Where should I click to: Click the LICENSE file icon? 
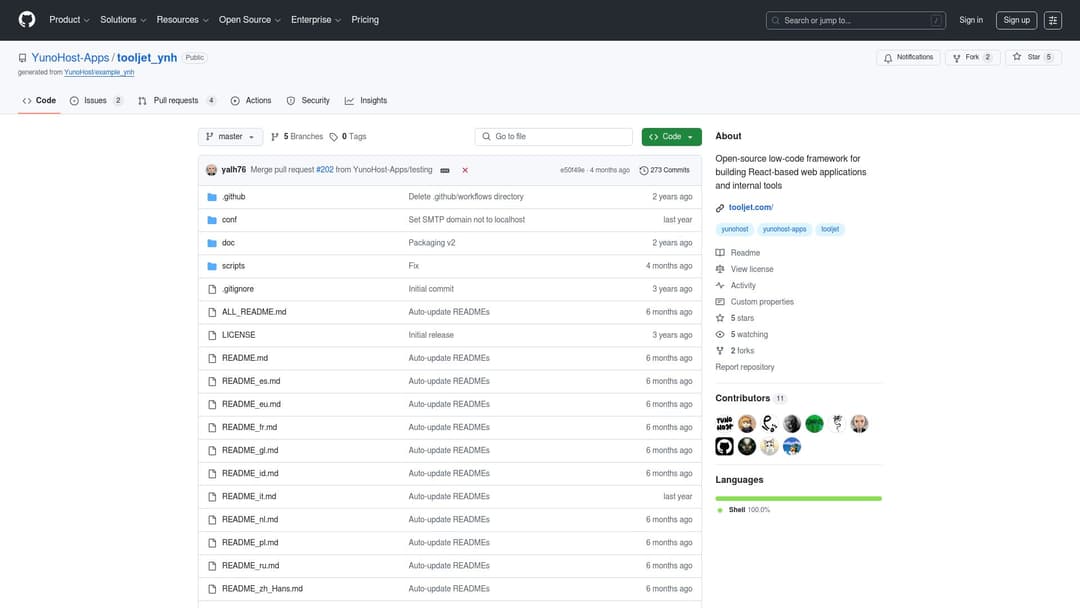(x=212, y=335)
